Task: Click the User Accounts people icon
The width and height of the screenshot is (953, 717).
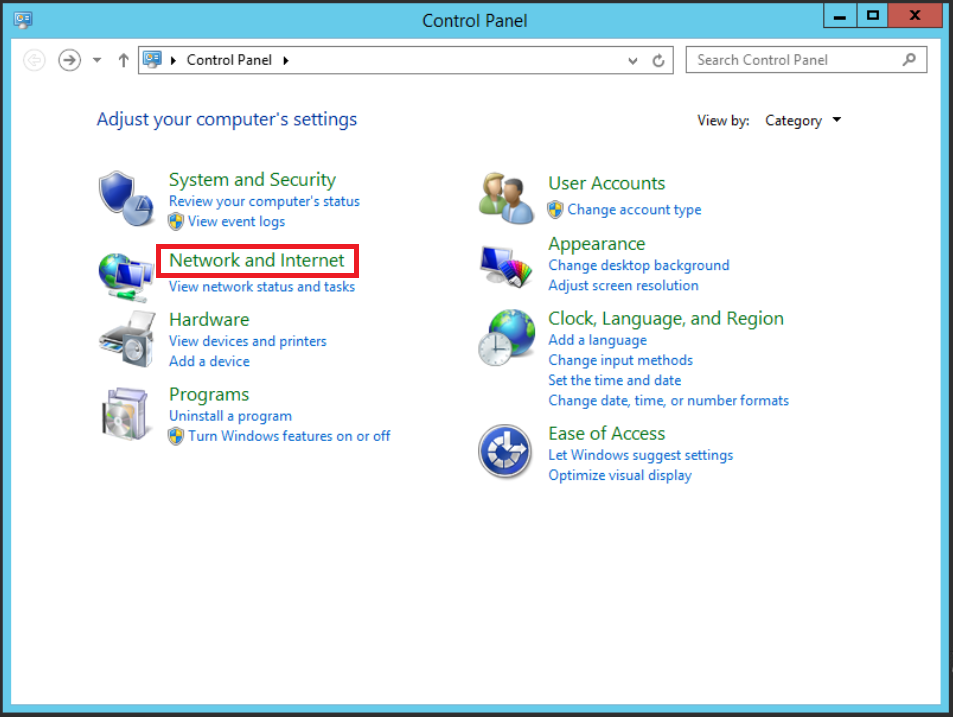Action: tap(505, 197)
